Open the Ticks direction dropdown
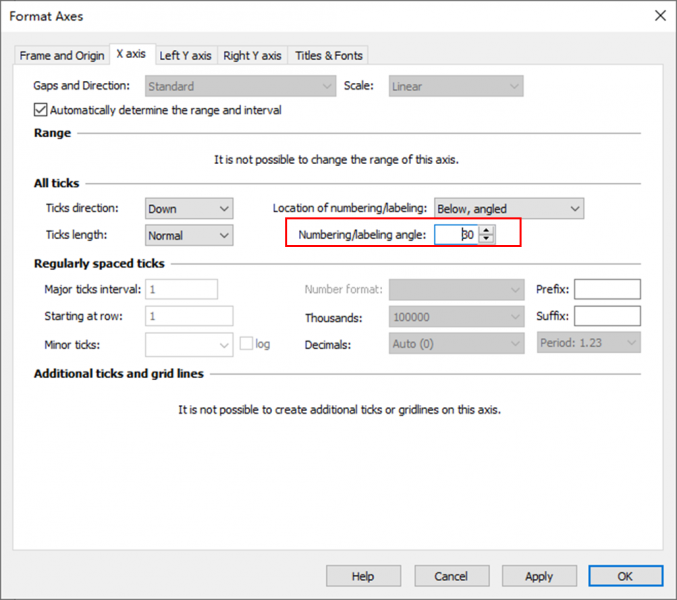 click(189, 209)
